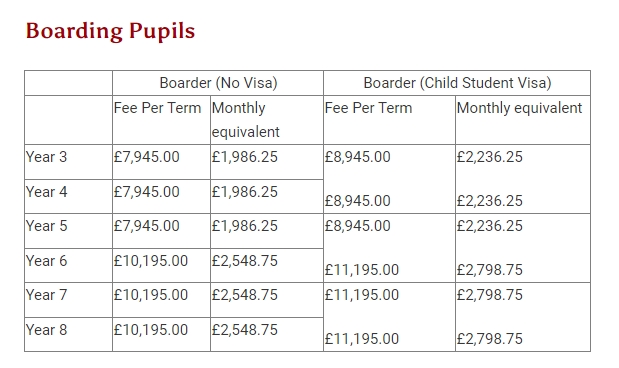Select Year 3 no-visa monthly £1,986.25
The height and width of the screenshot is (368, 619).
click(x=245, y=157)
